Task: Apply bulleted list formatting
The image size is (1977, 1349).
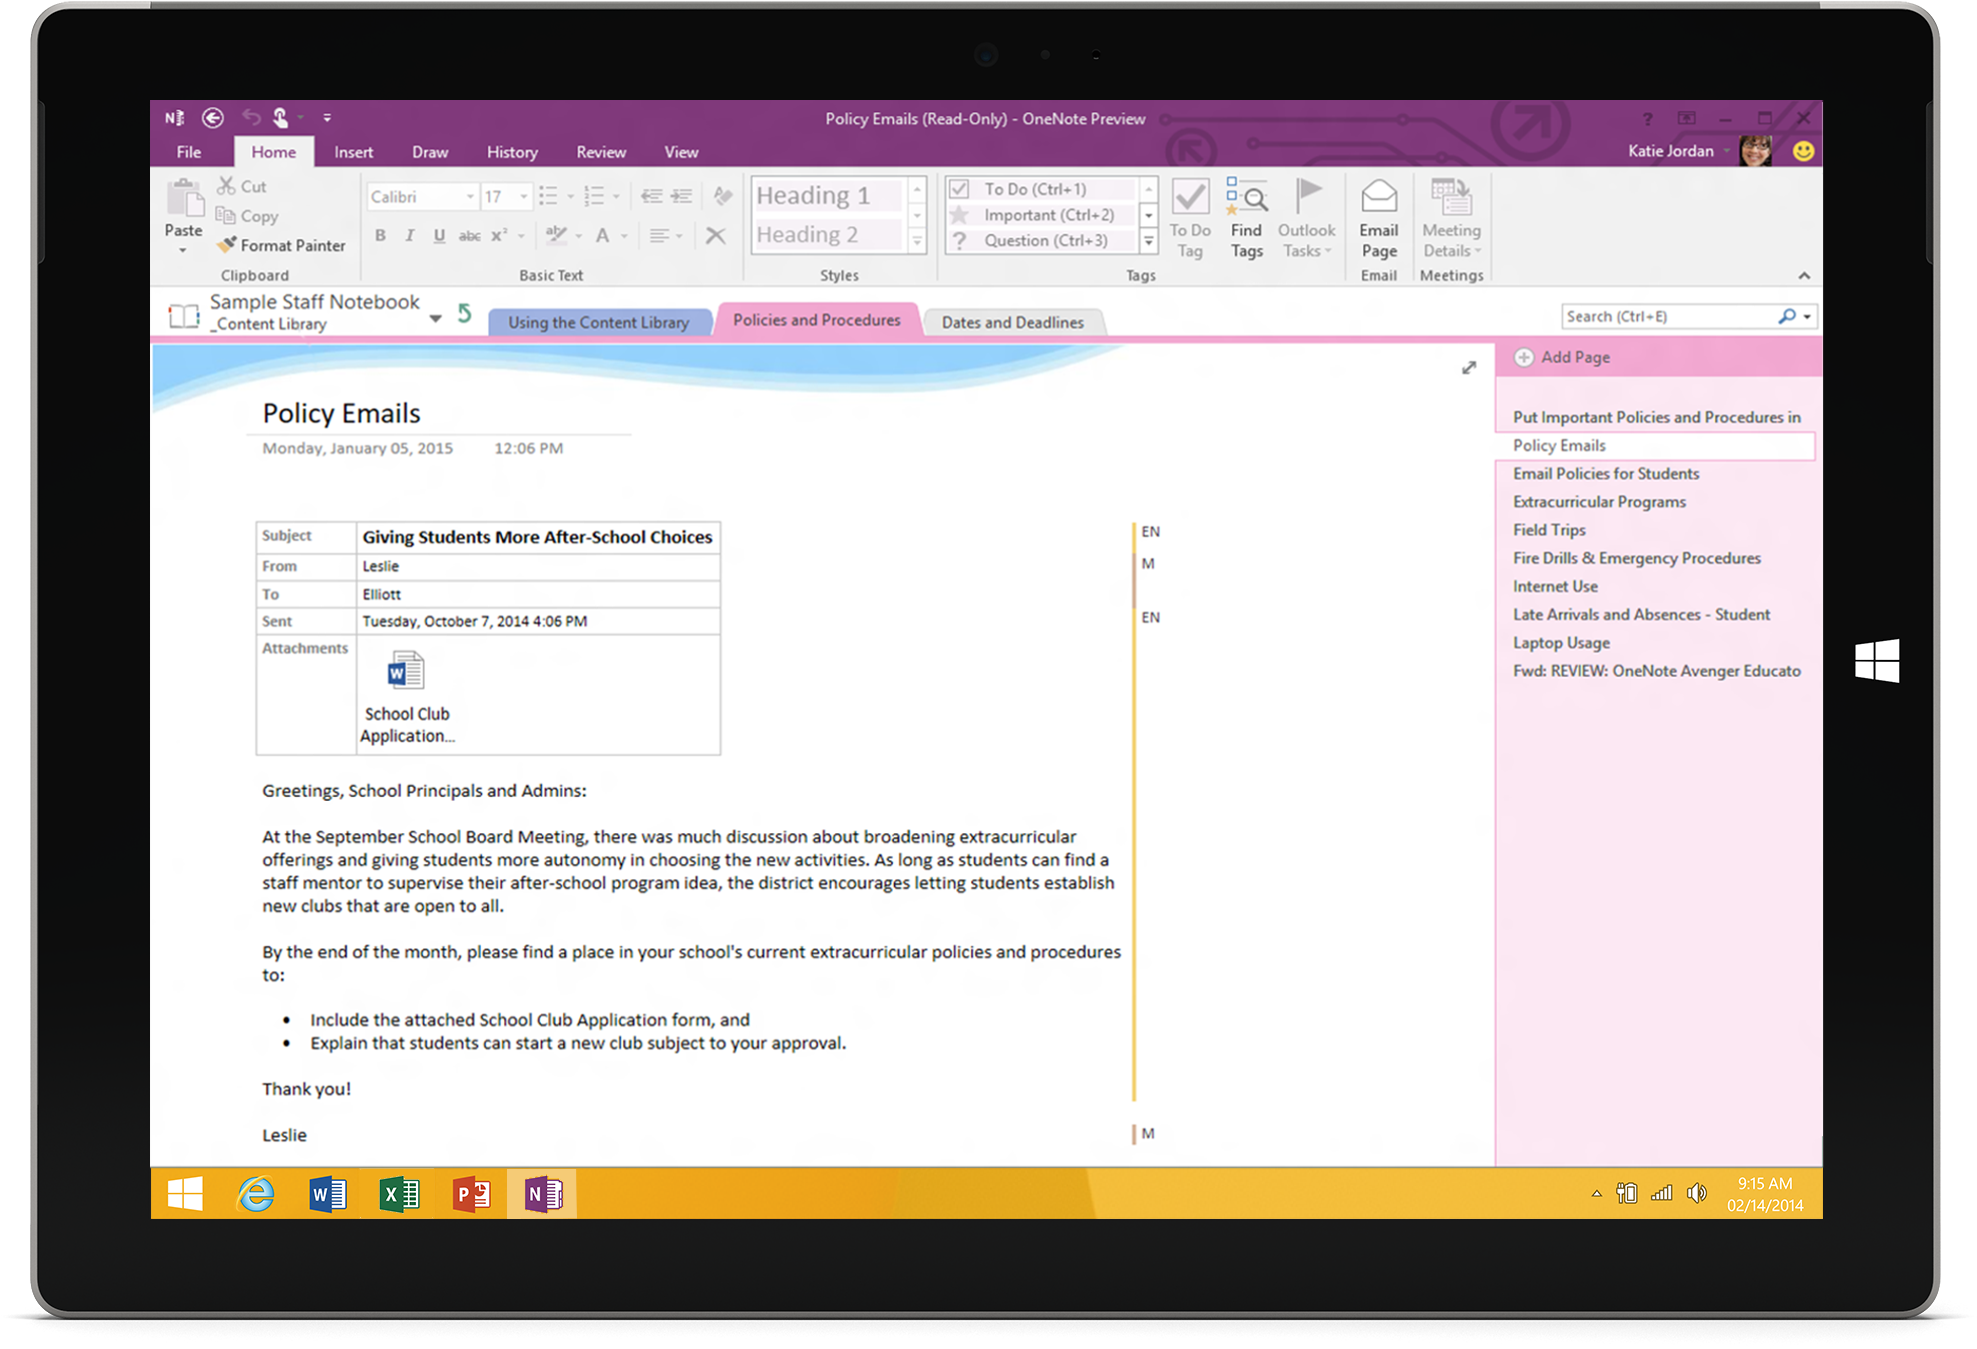Action: pos(548,196)
